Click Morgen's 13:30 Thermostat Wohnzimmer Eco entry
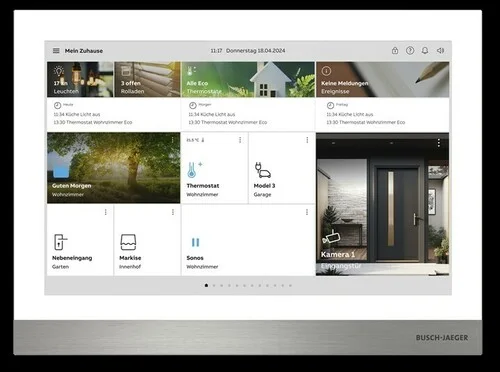Screen dimensions: 500x372 coord(228,122)
